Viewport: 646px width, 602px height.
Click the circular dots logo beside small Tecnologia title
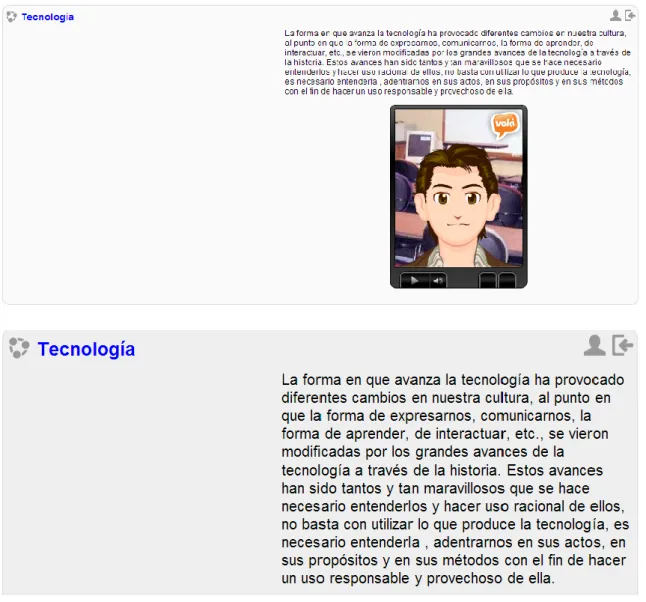(x=12, y=17)
